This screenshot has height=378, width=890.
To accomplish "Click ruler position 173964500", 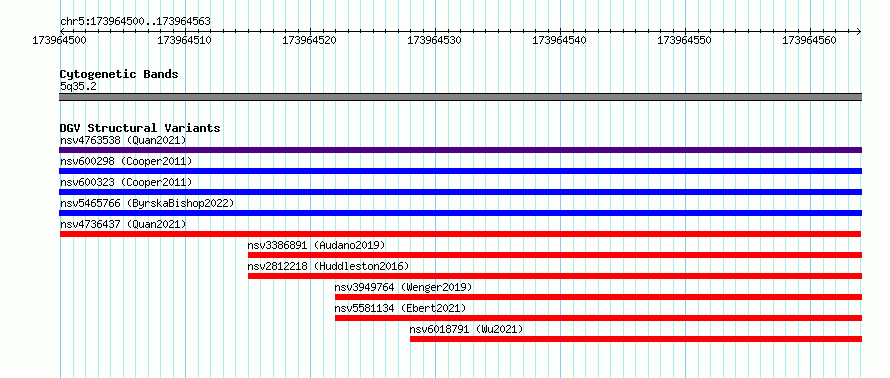I will (x=60, y=41).
